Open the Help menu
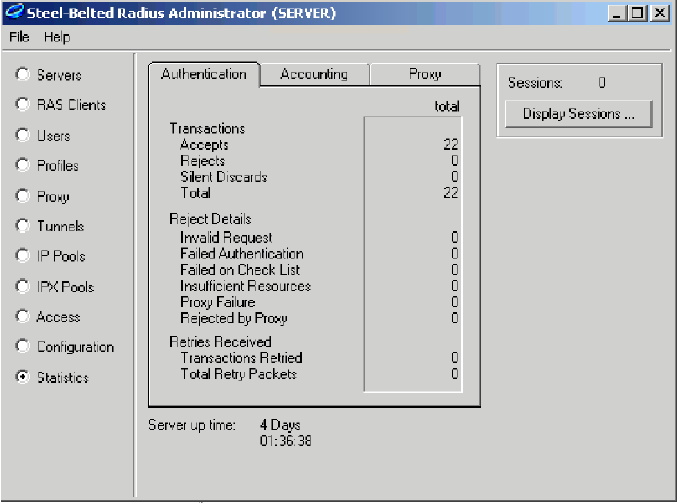This screenshot has width=677, height=503. click(57, 37)
